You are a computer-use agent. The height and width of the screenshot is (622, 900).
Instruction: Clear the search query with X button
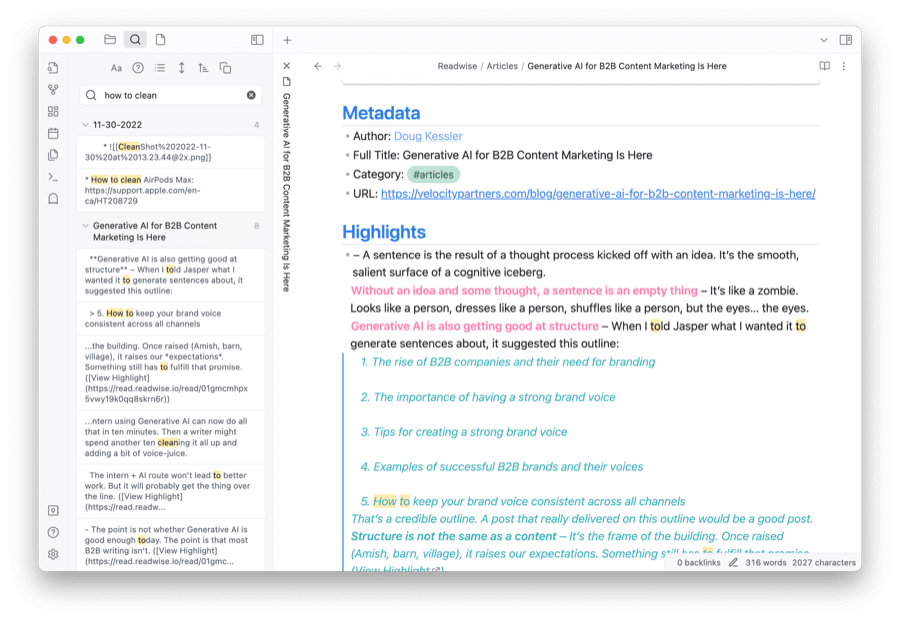(251, 95)
